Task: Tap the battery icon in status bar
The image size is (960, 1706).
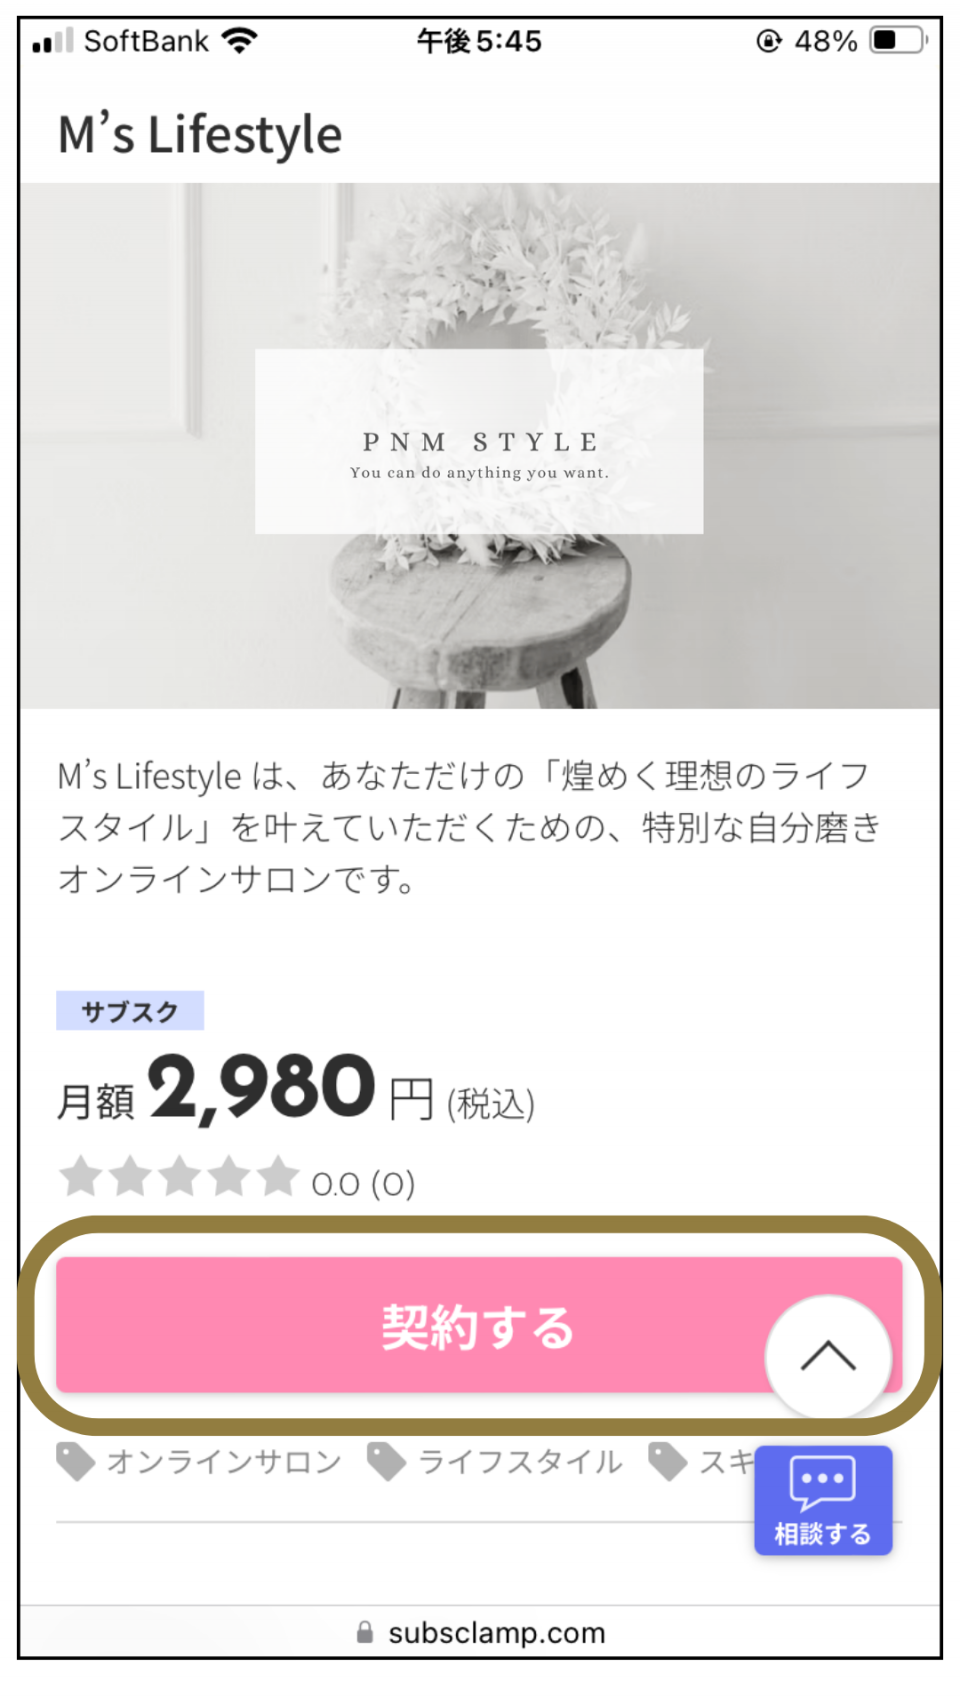Action: coord(899,41)
